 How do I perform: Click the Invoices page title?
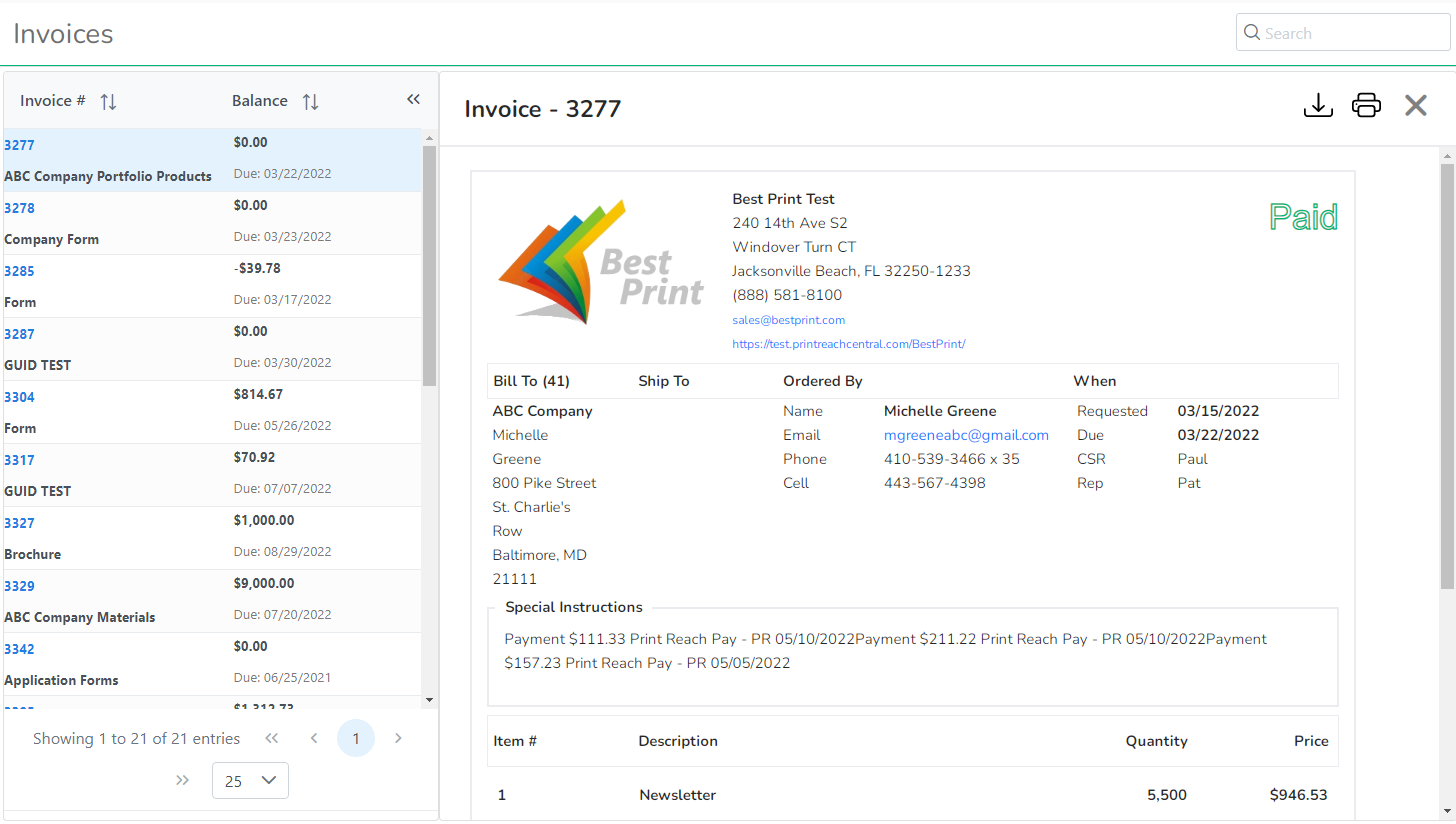63,33
